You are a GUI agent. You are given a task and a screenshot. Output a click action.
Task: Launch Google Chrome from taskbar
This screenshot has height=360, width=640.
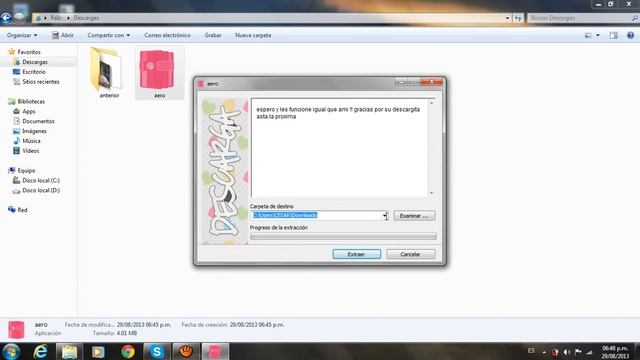point(128,351)
